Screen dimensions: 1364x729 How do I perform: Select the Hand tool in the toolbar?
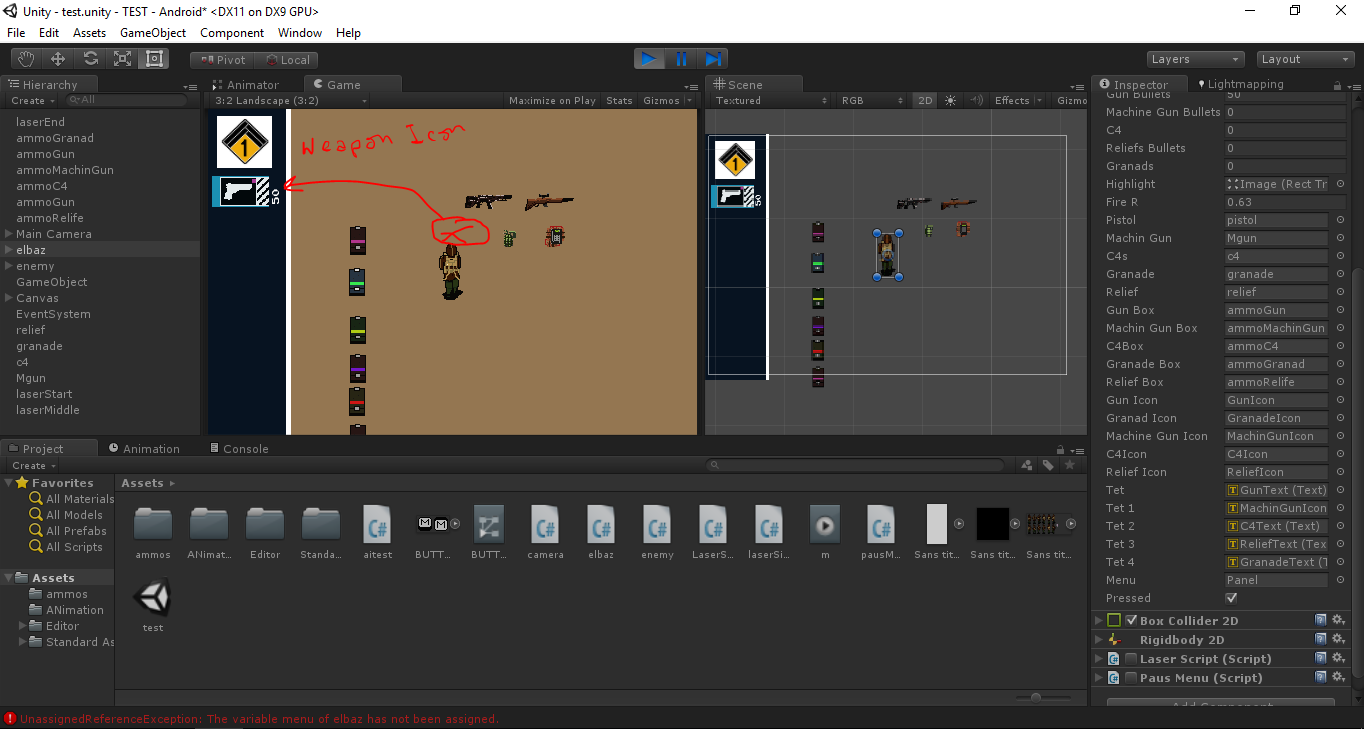(x=27, y=59)
